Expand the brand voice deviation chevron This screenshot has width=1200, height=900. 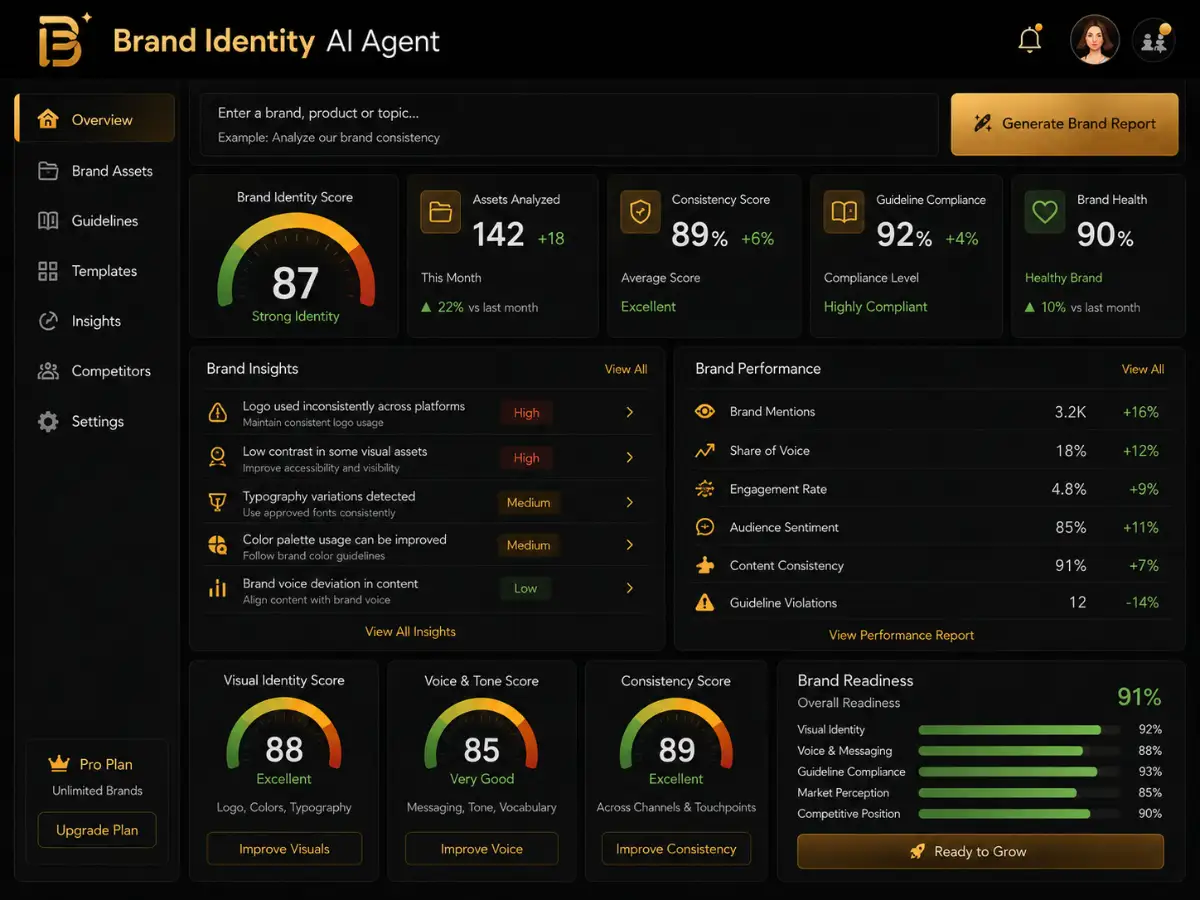629,588
